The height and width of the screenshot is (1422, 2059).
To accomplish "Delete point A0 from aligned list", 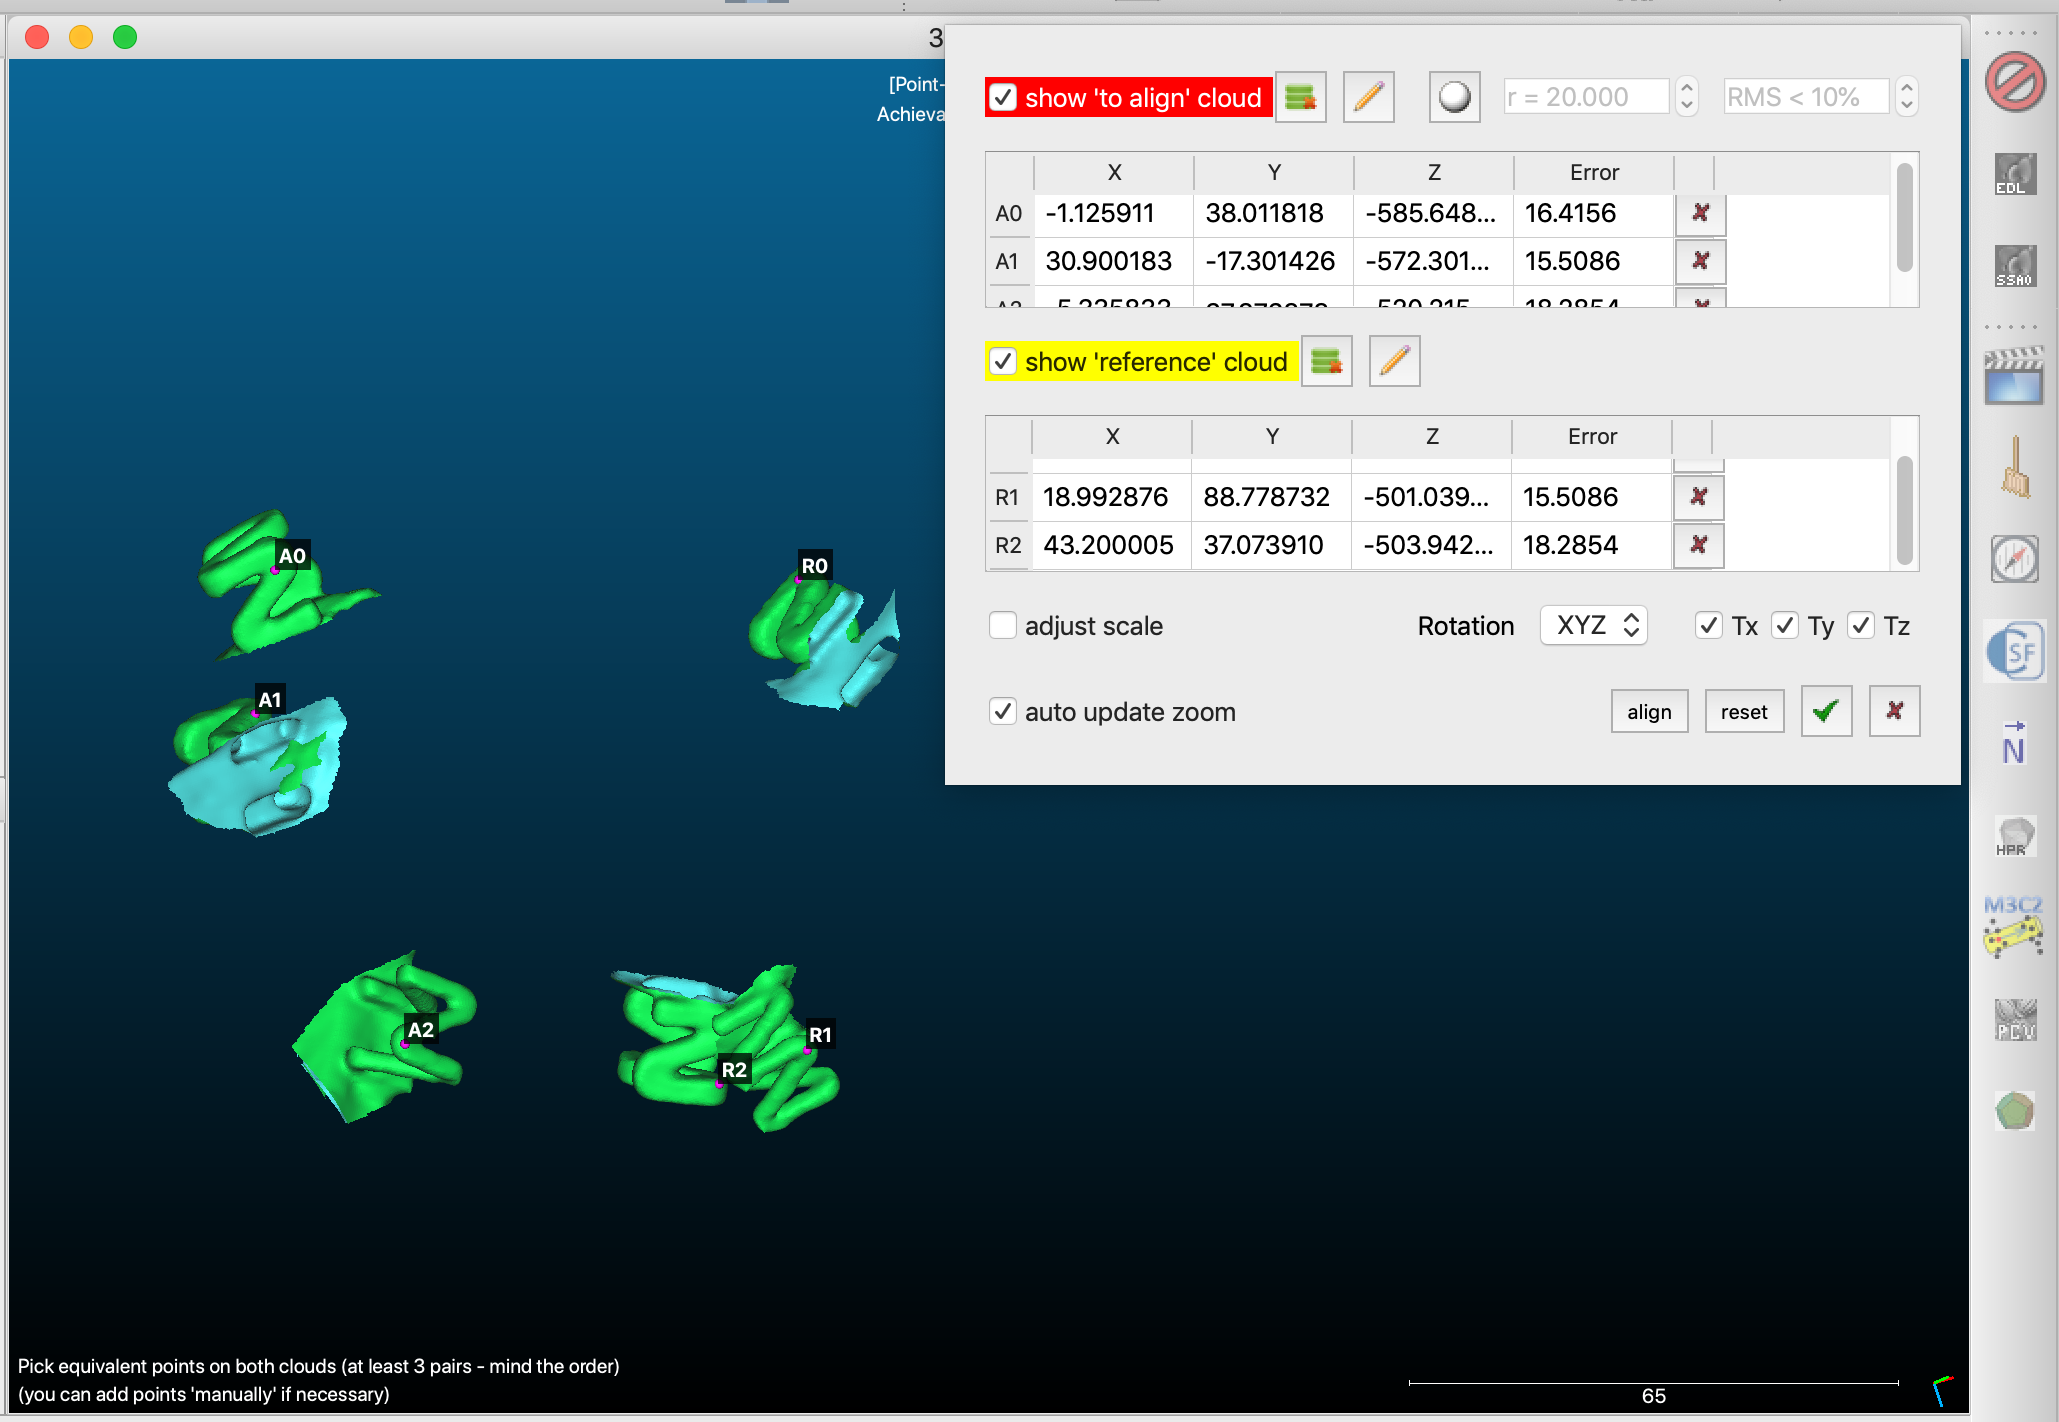I will click(x=1701, y=213).
